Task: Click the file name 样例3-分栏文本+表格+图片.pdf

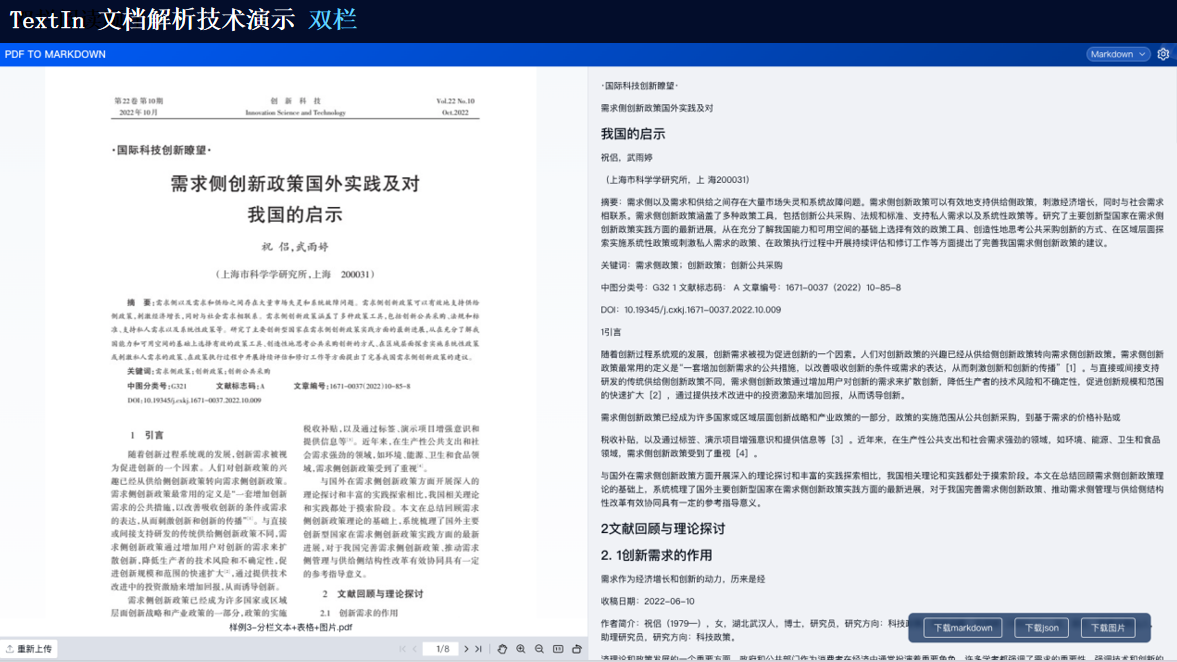Action: tap(290, 627)
